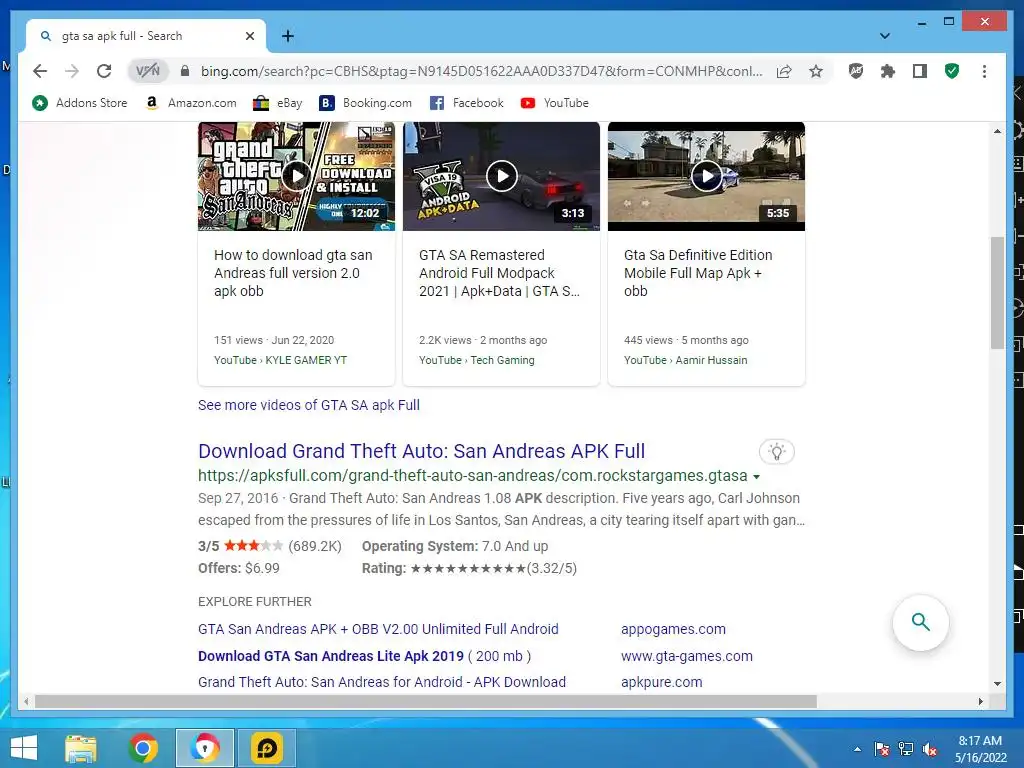
Task: Open 'How to download gta san Andreas' video title
Action: 293,273
